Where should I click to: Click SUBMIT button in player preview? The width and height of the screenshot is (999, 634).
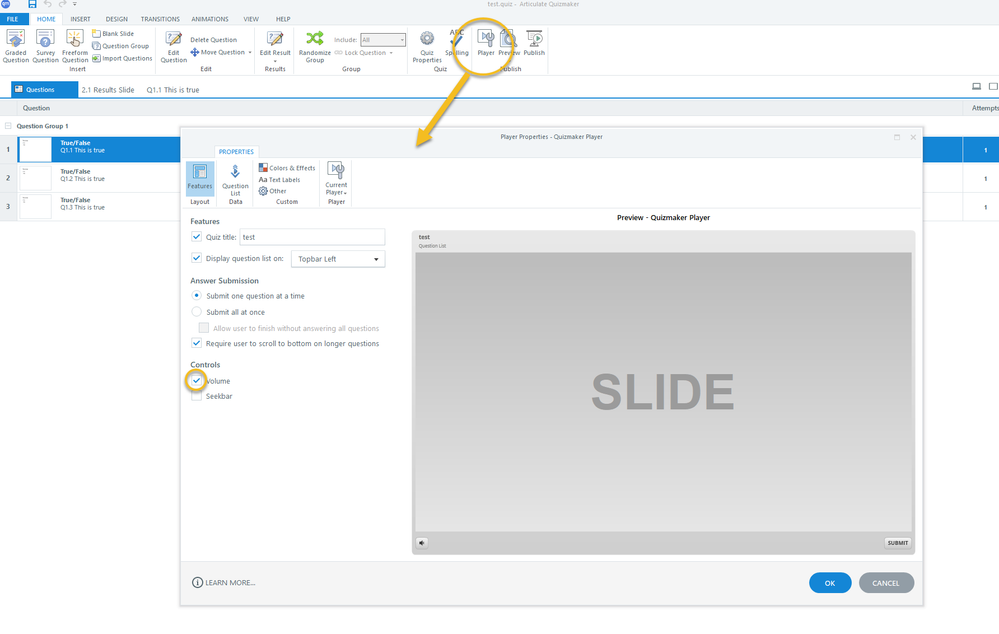(x=898, y=543)
